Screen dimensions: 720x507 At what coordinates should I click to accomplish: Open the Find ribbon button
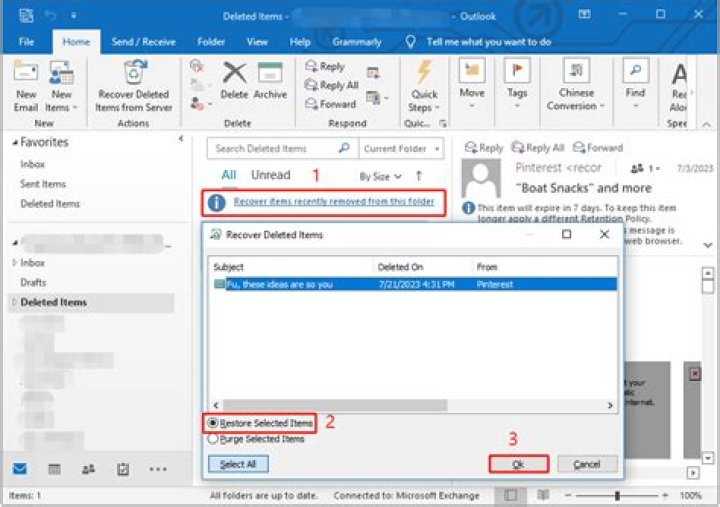click(x=636, y=84)
